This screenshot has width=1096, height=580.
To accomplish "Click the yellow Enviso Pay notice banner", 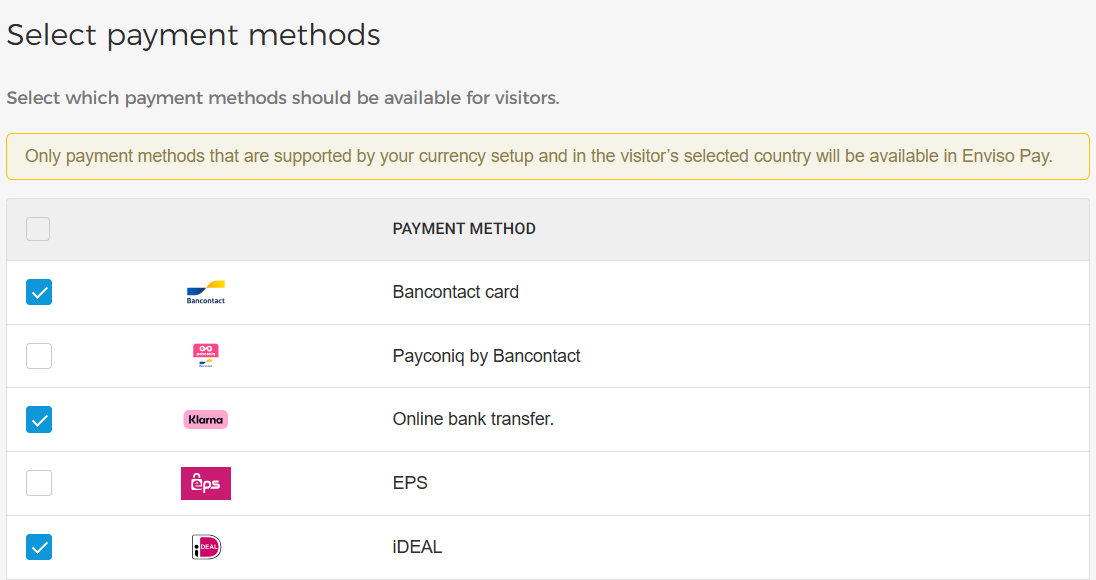I will pos(548,157).
